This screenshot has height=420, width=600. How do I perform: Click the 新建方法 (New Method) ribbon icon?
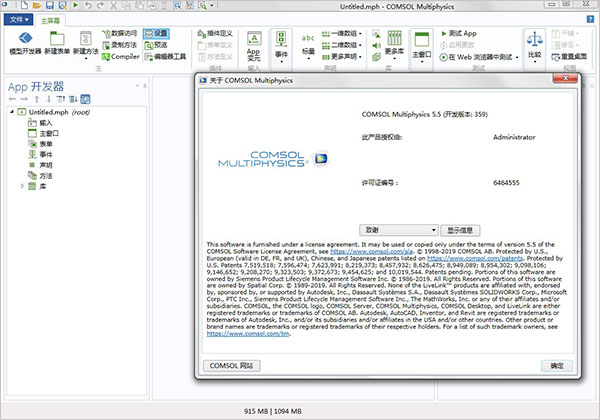(x=86, y=45)
